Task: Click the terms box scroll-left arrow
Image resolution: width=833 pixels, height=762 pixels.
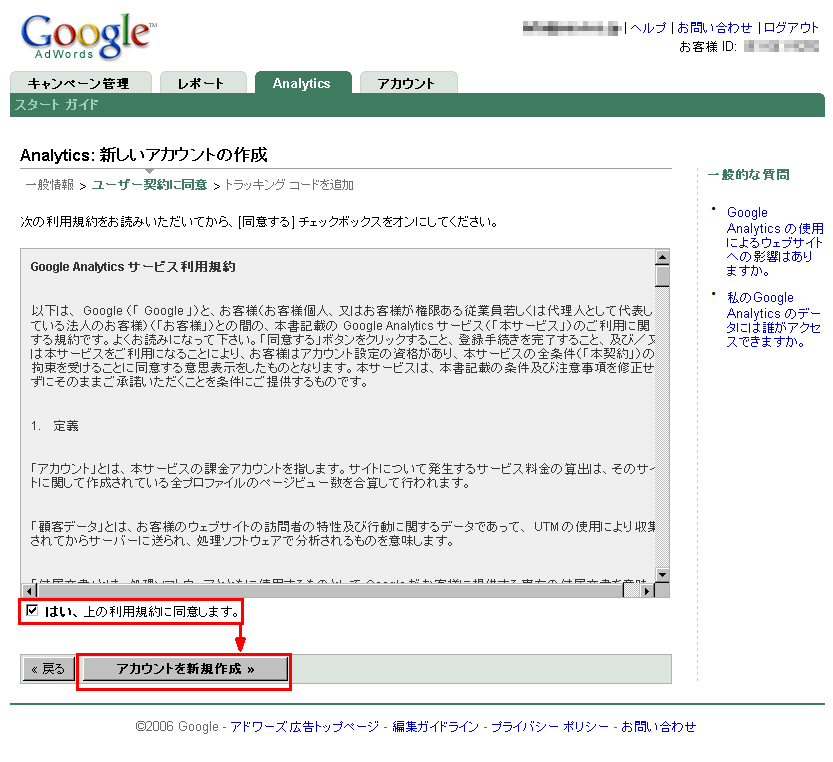Action: pyautogui.click(x=30, y=590)
